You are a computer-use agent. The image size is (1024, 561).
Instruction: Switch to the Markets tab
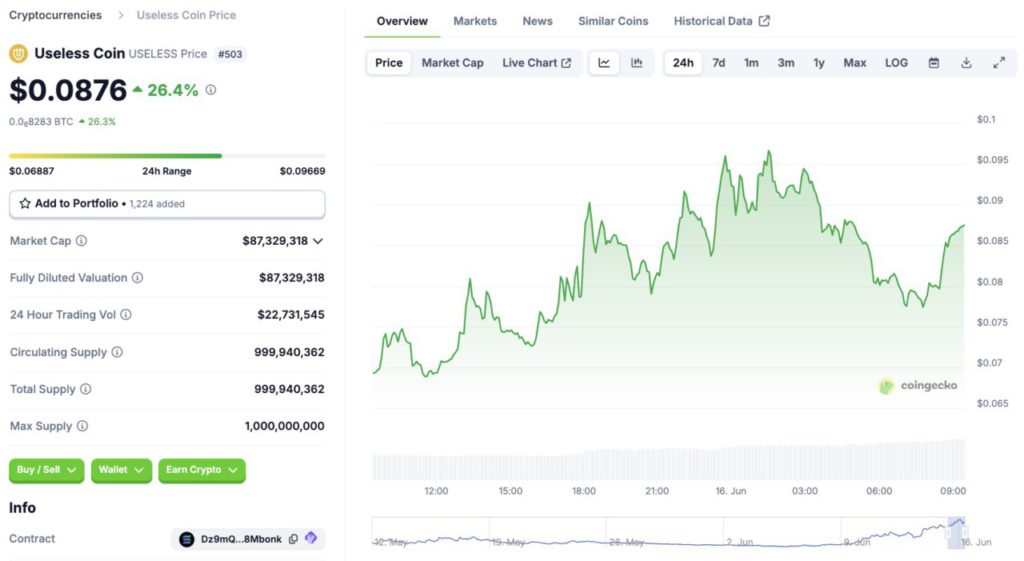pyautogui.click(x=475, y=21)
